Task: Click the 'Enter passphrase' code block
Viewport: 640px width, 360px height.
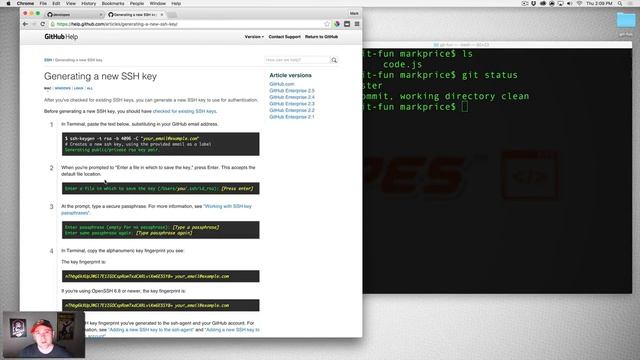Action: (x=160, y=230)
